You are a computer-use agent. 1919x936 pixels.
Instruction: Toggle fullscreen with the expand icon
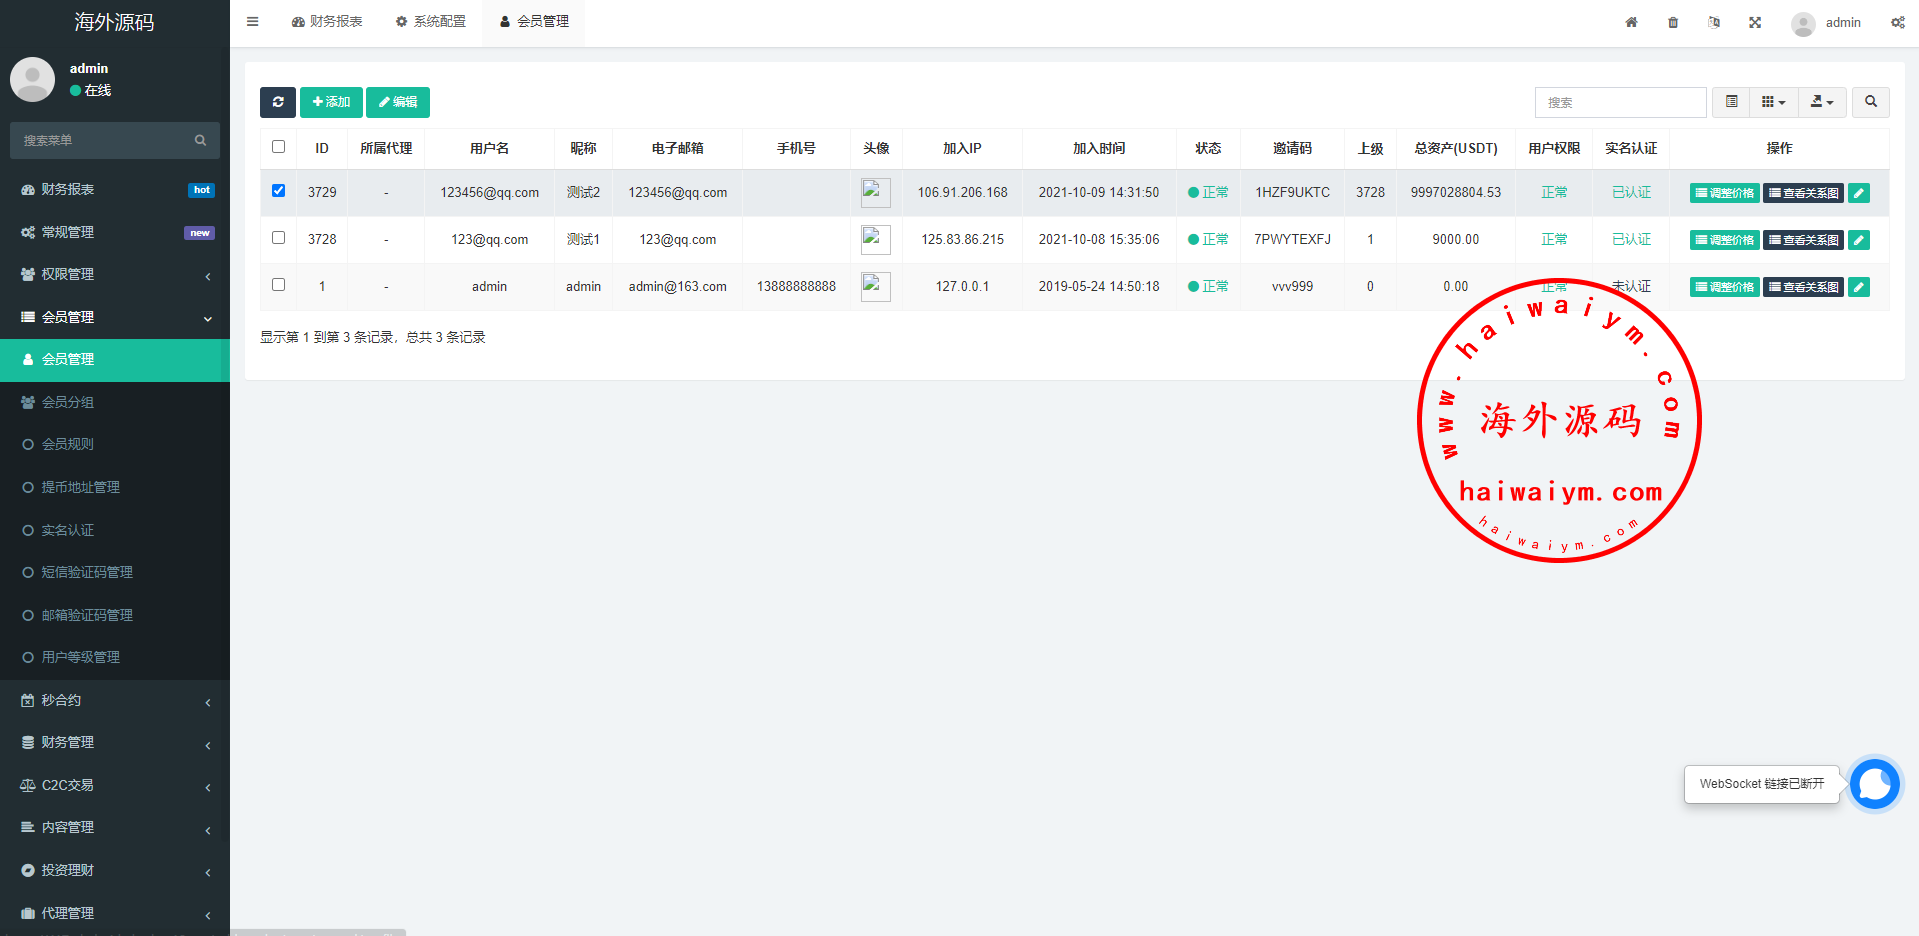tap(1755, 22)
